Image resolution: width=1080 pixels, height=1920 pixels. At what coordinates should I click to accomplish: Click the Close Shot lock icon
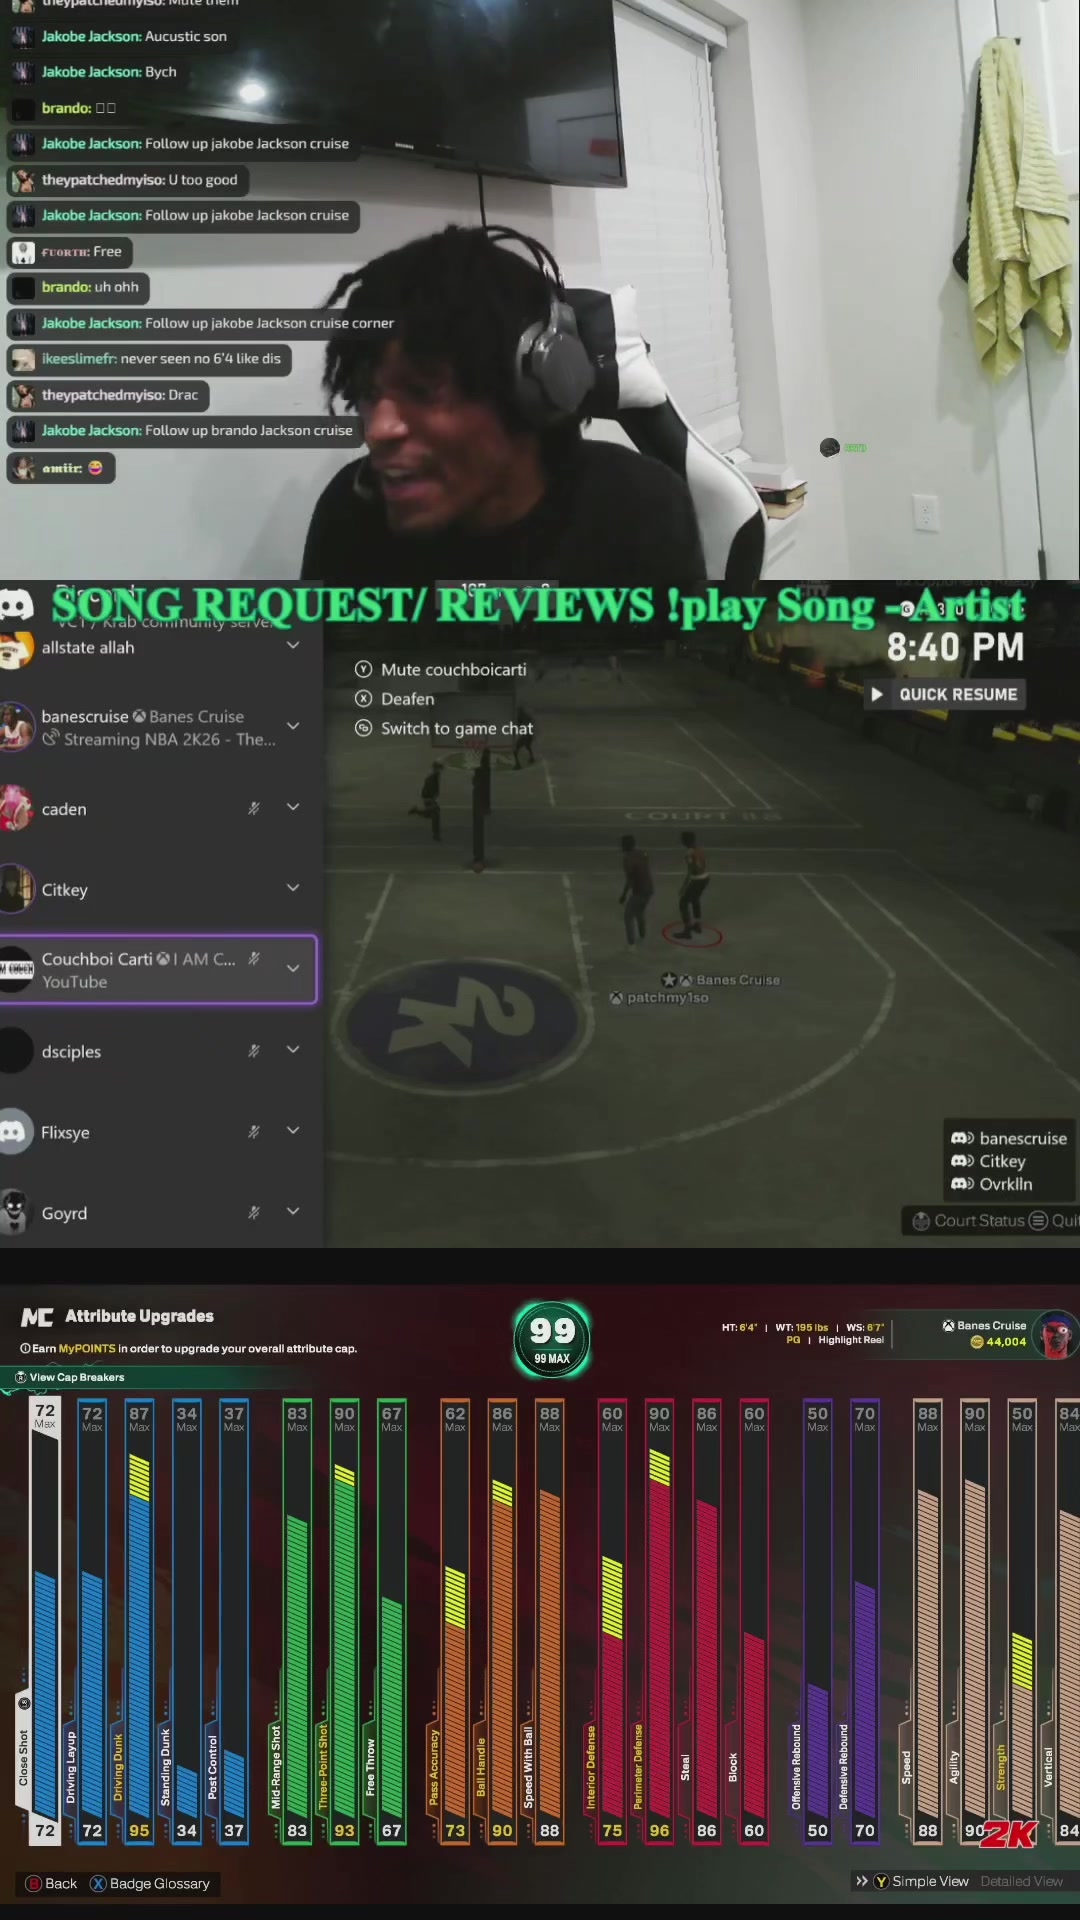(x=24, y=1703)
